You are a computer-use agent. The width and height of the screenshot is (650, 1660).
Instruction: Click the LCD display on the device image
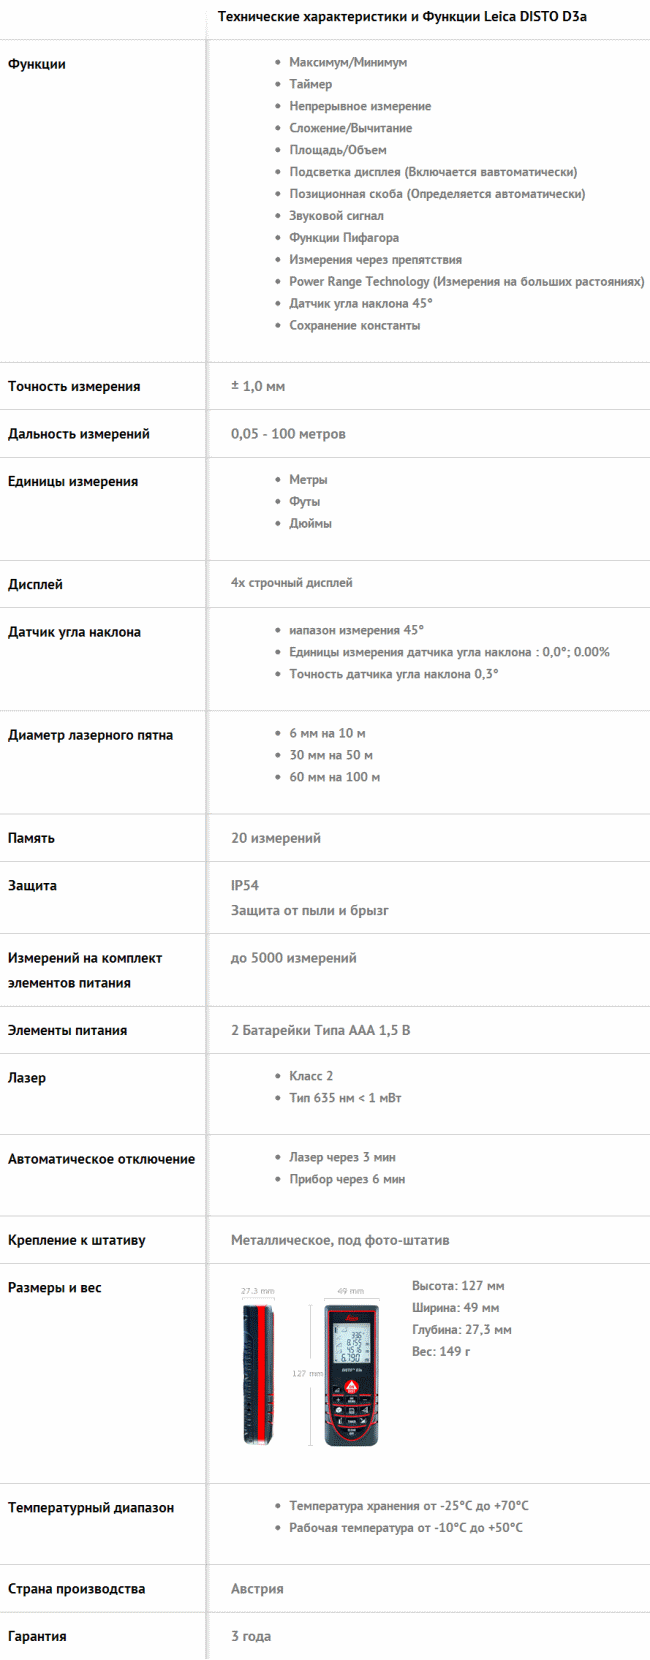(x=351, y=1344)
